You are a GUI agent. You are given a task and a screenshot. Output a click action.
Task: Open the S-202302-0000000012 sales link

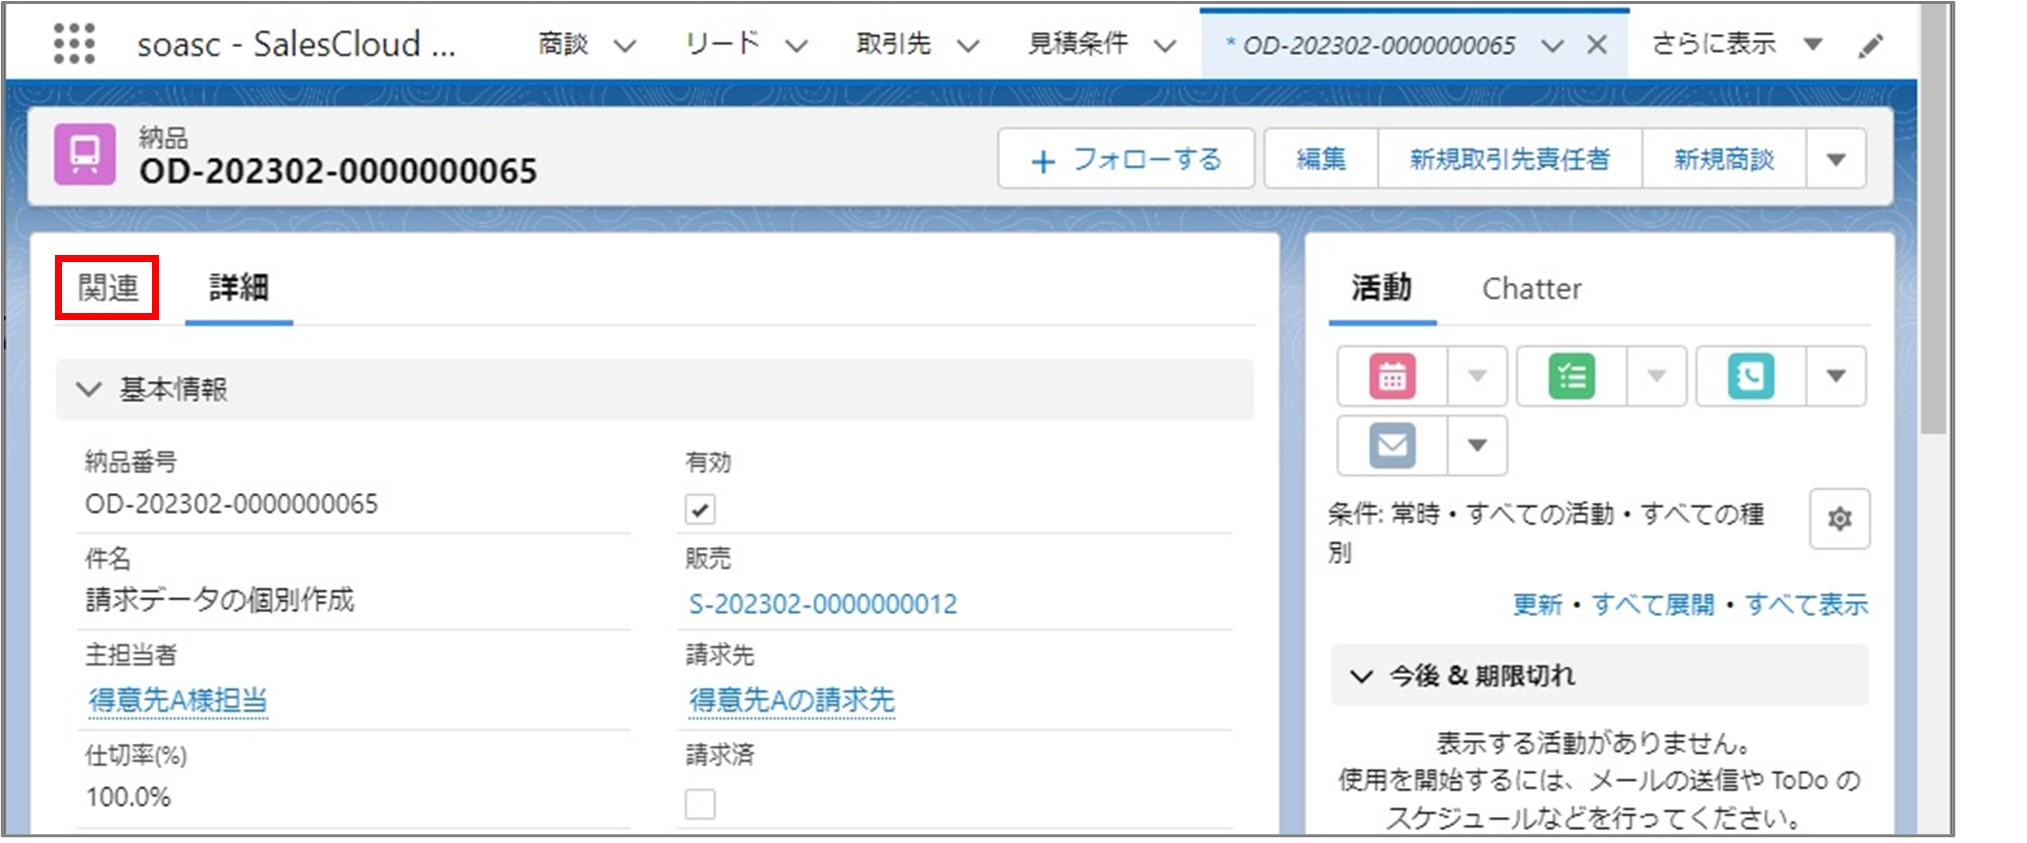(x=823, y=604)
